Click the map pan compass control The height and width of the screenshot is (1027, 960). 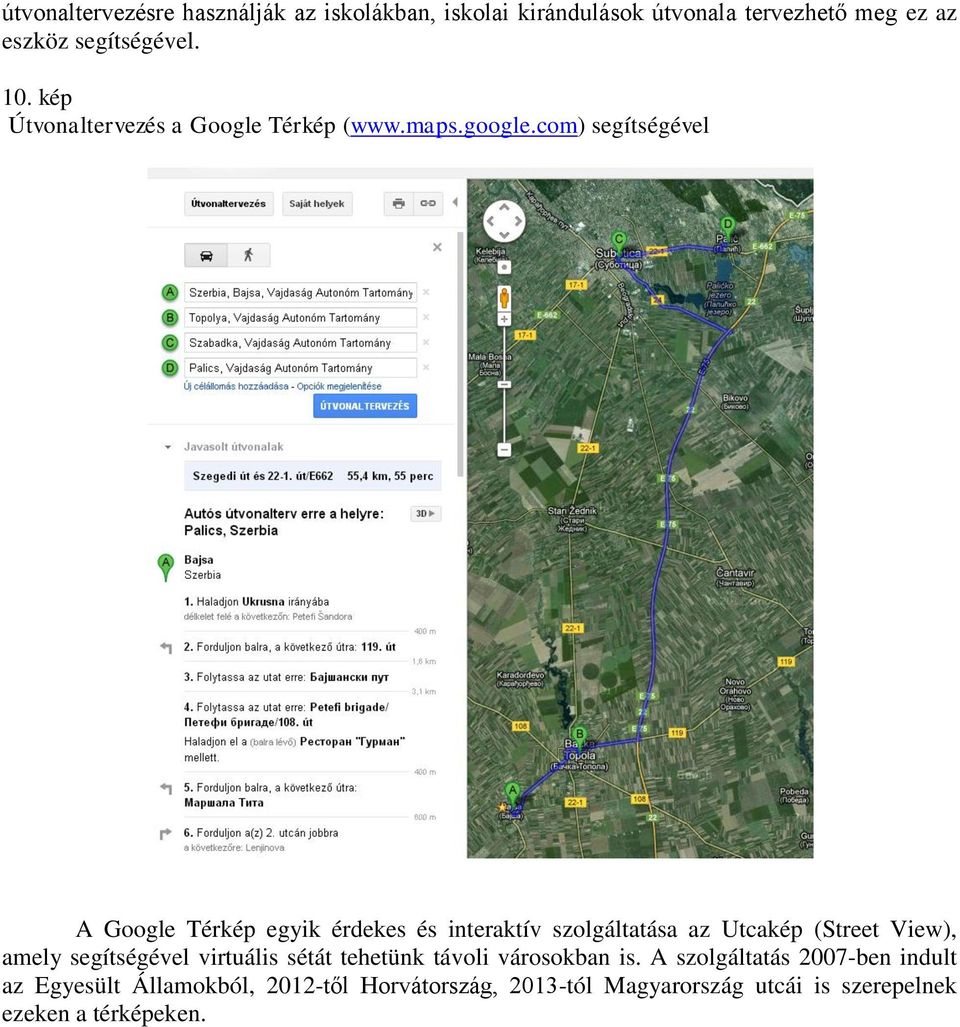point(504,221)
